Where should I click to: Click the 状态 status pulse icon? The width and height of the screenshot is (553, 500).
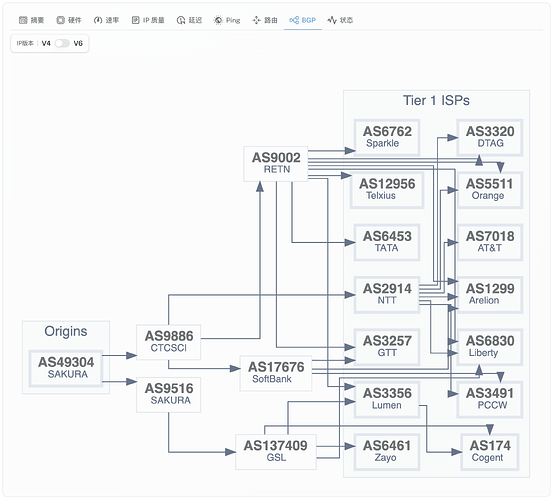(332, 20)
